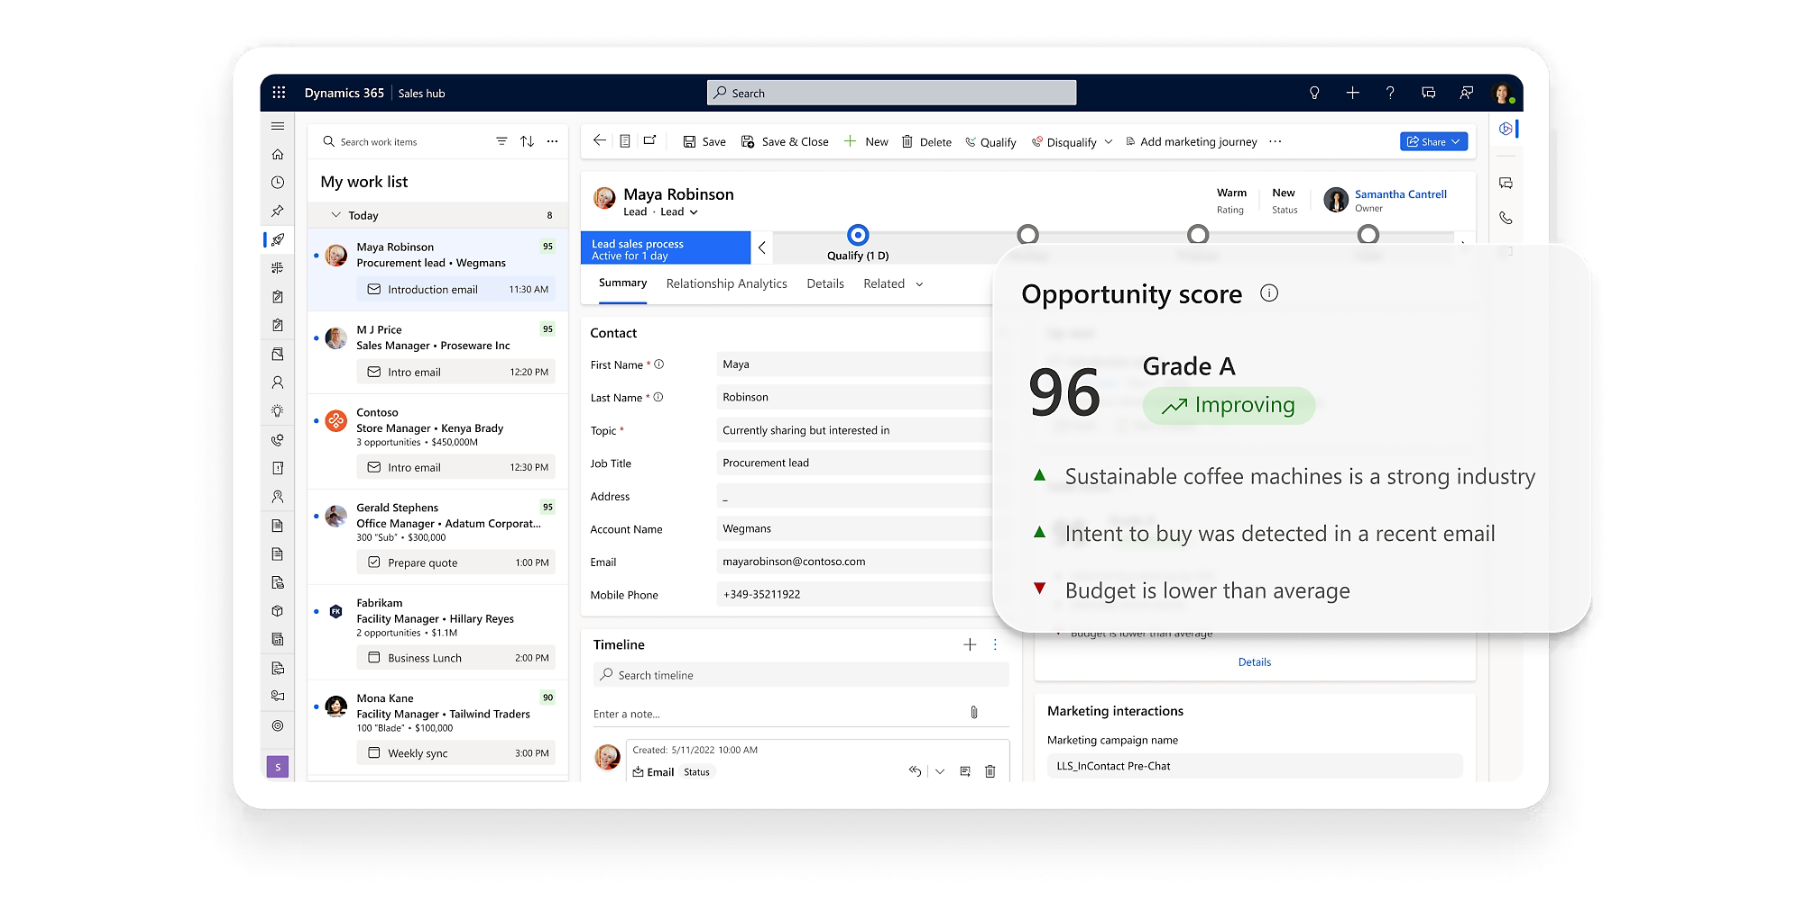Image resolution: width=1800 pixels, height=900 pixels.
Task: Switch to the Summary tab
Action: (x=623, y=283)
